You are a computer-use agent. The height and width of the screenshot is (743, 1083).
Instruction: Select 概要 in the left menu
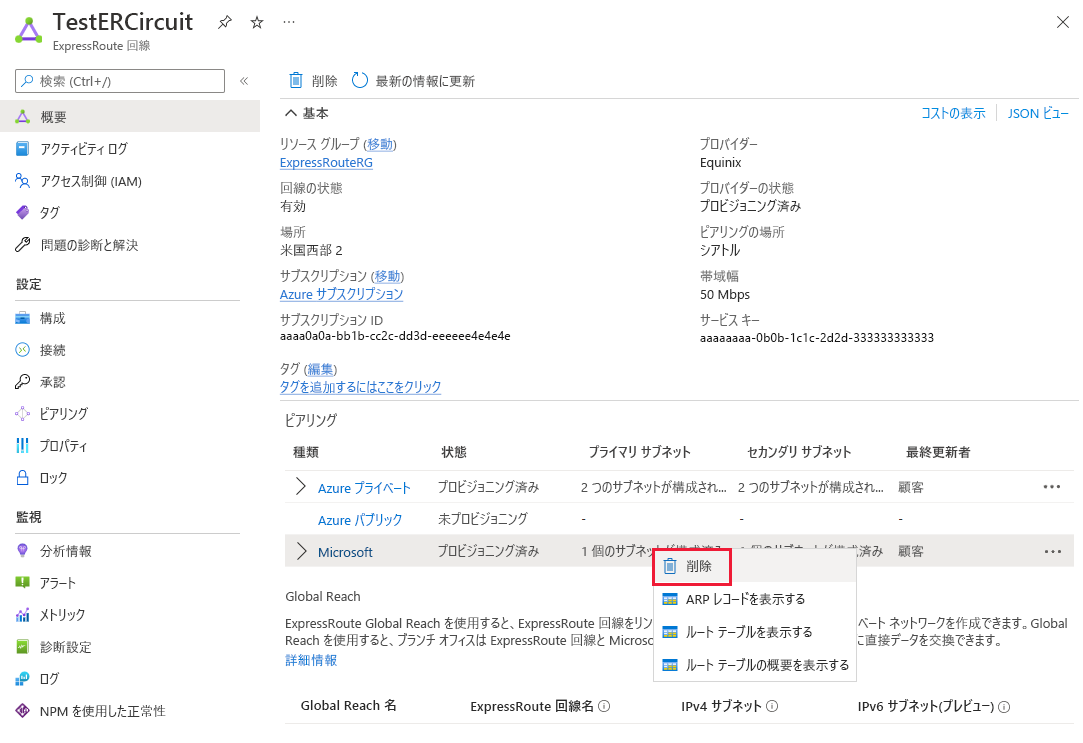[130, 116]
